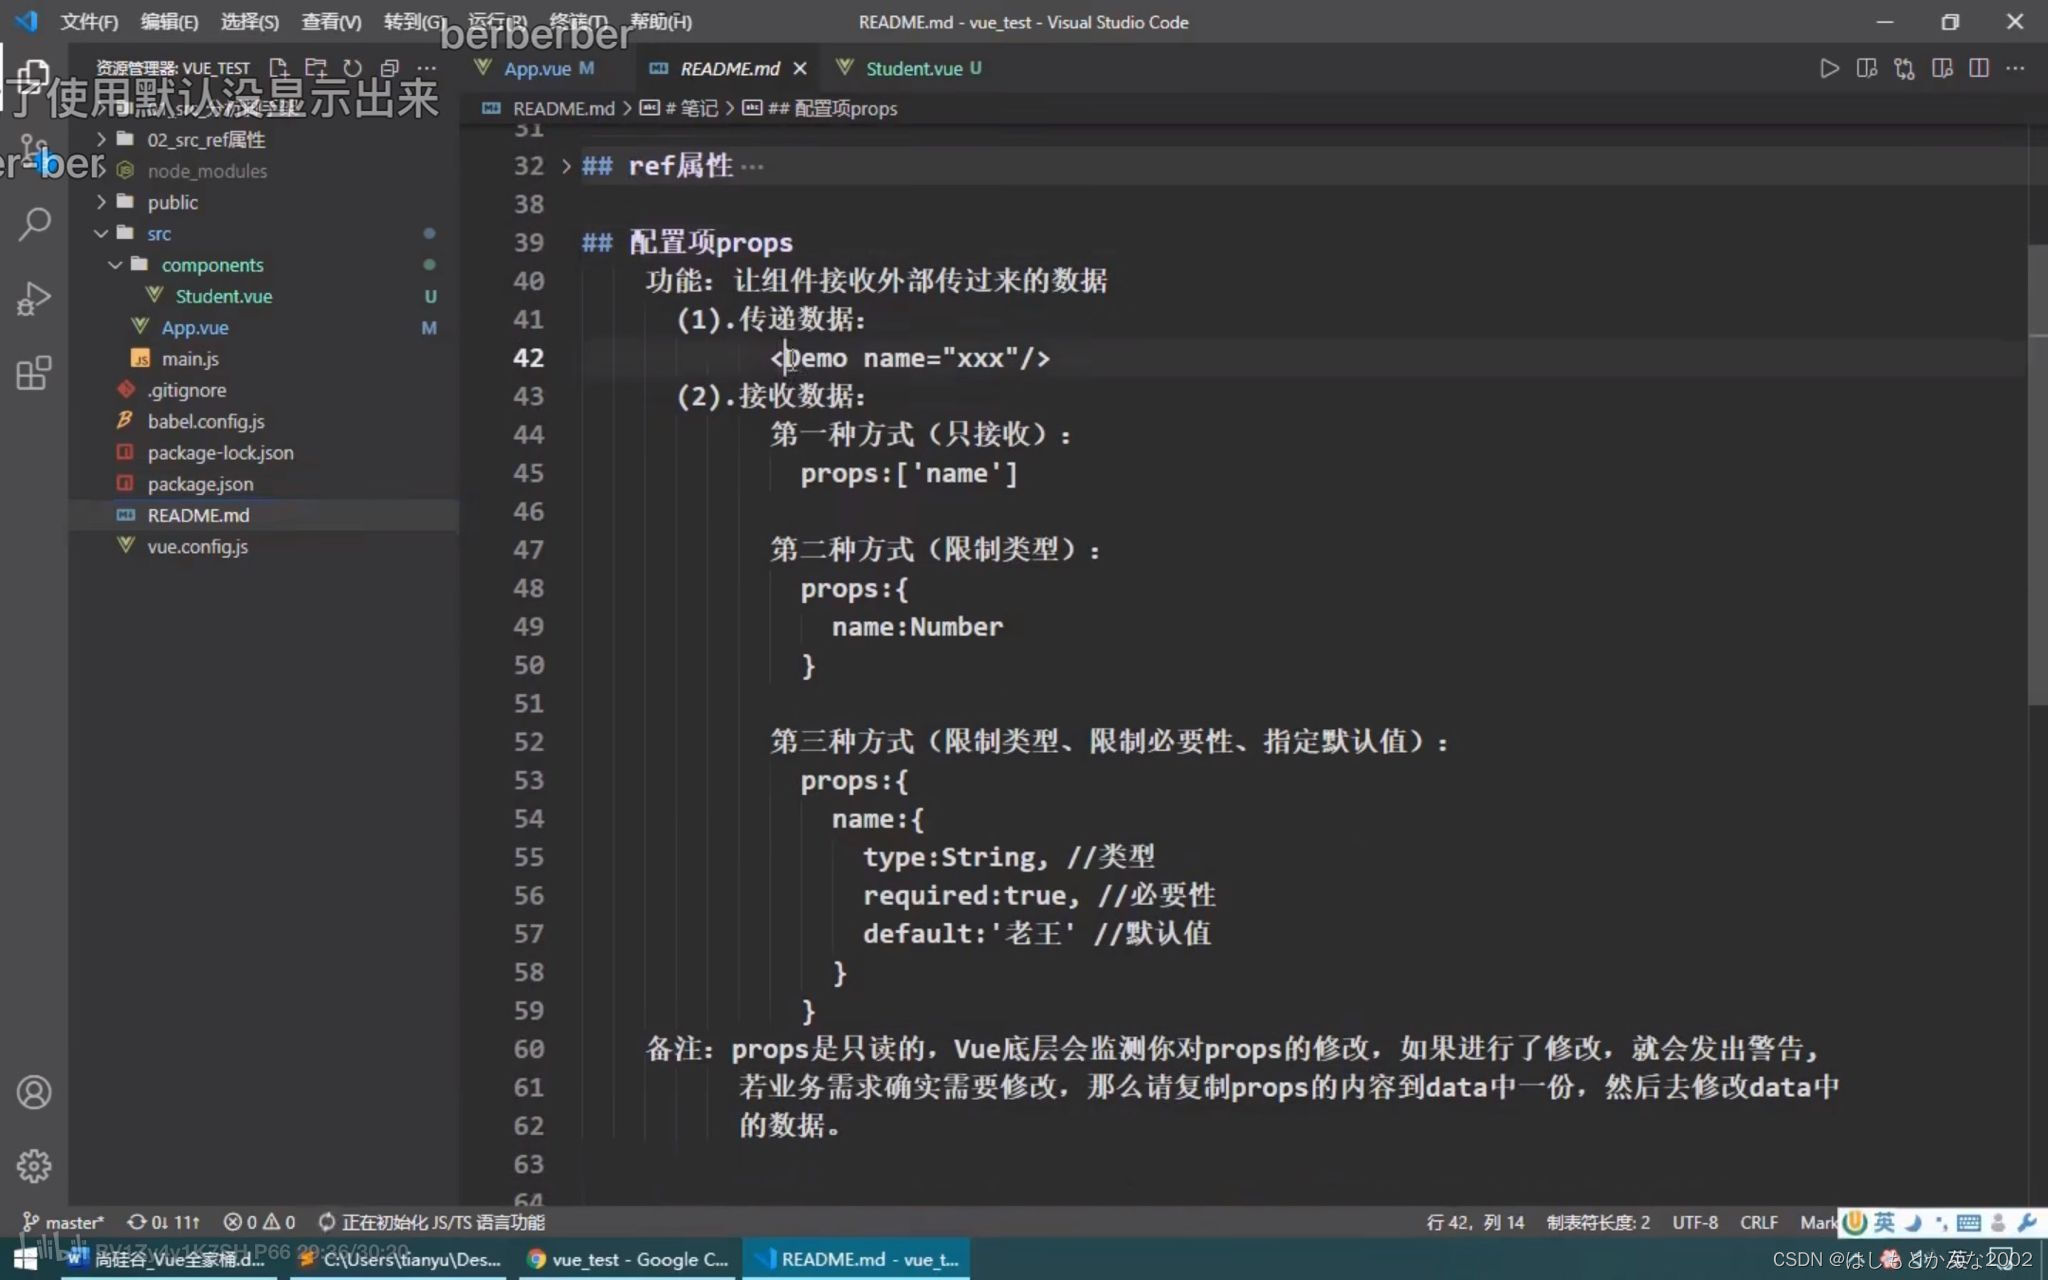Click the CRLF end-of-line indicator
The width and height of the screenshot is (2048, 1280).
click(x=1758, y=1222)
